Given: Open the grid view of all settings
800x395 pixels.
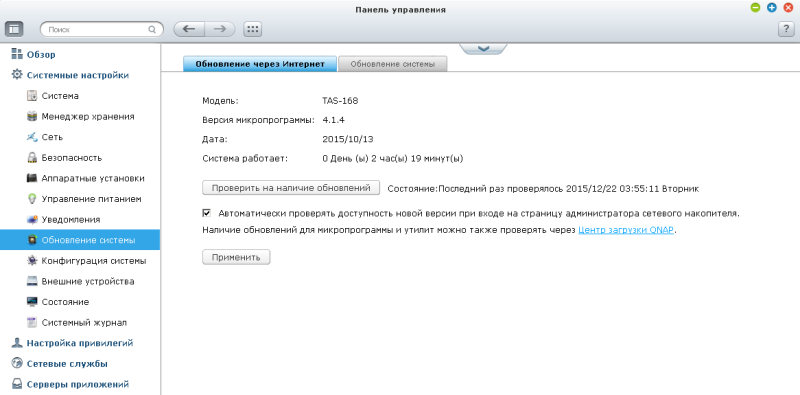Looking at the screenshot, I should coord(253,29).
